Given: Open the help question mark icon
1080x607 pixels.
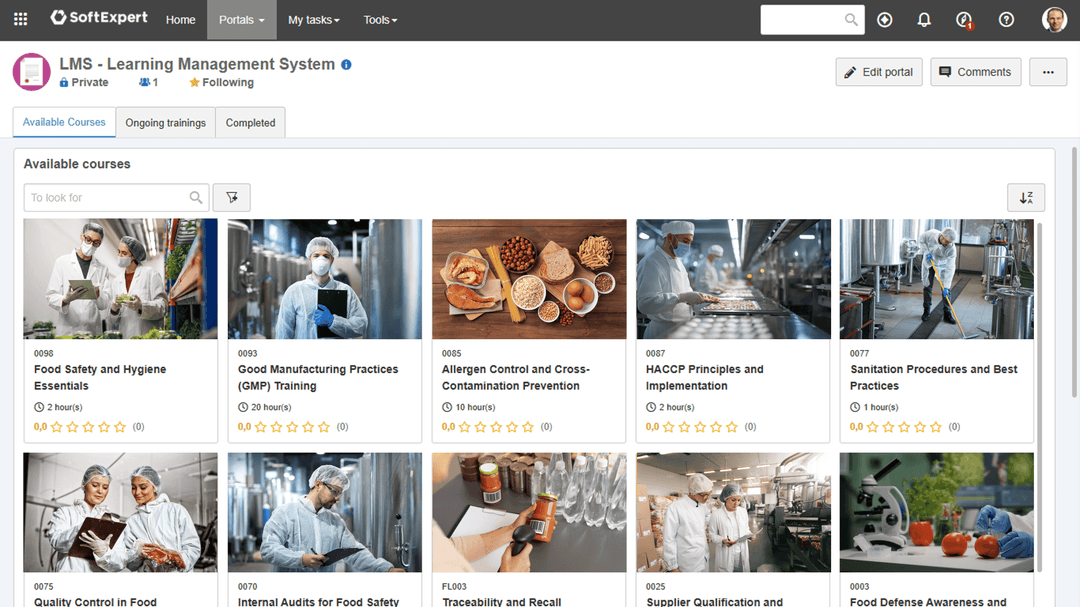Looking at the screenshot, I should click(x=1006, y=20).
